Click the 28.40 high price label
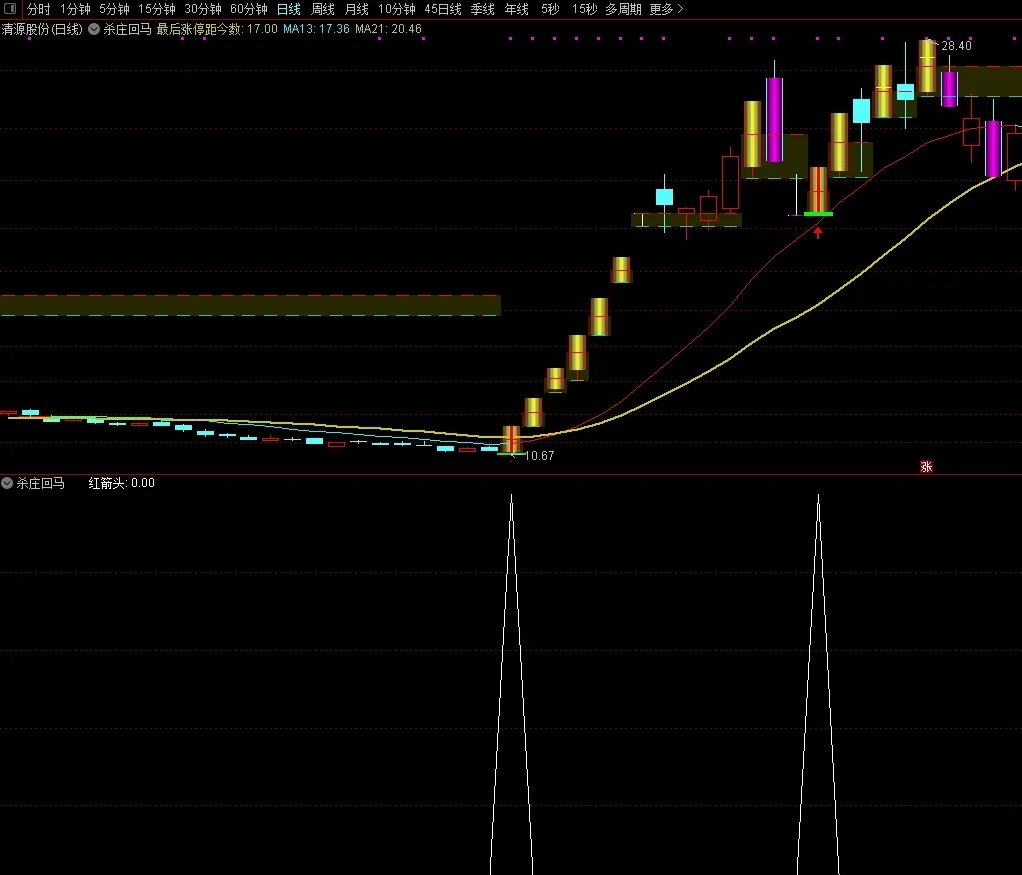The image size is (1022, 875). [x=956, y=46]
